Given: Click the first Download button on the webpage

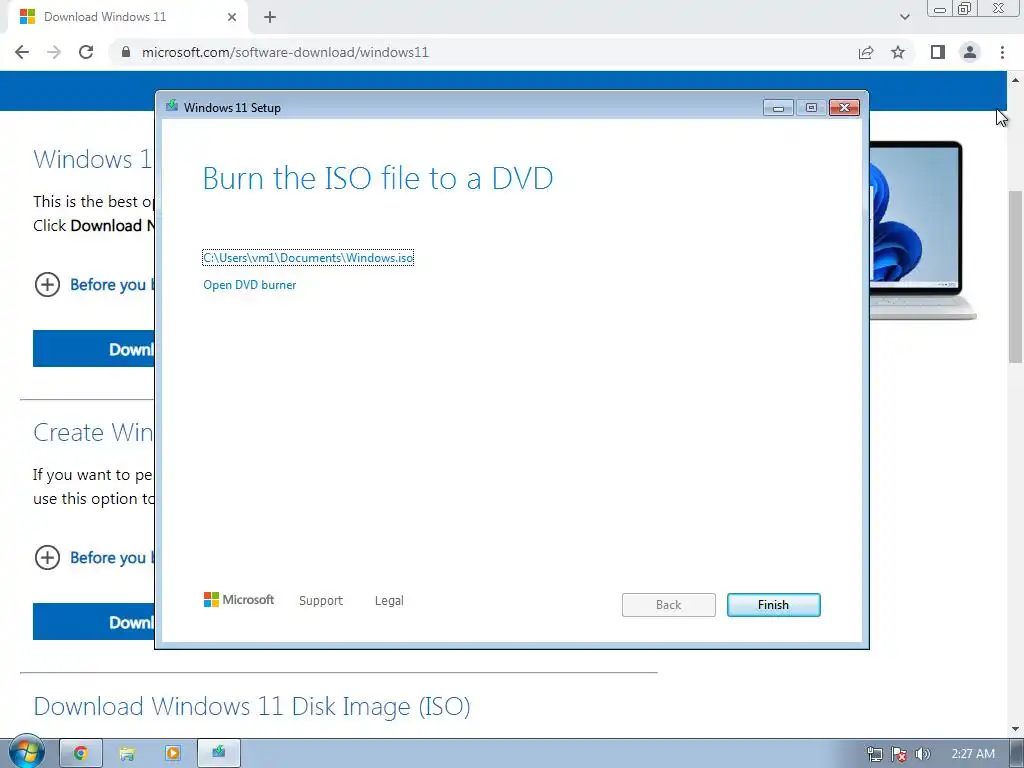Looking at the screenshot, I should pos(94,349).
